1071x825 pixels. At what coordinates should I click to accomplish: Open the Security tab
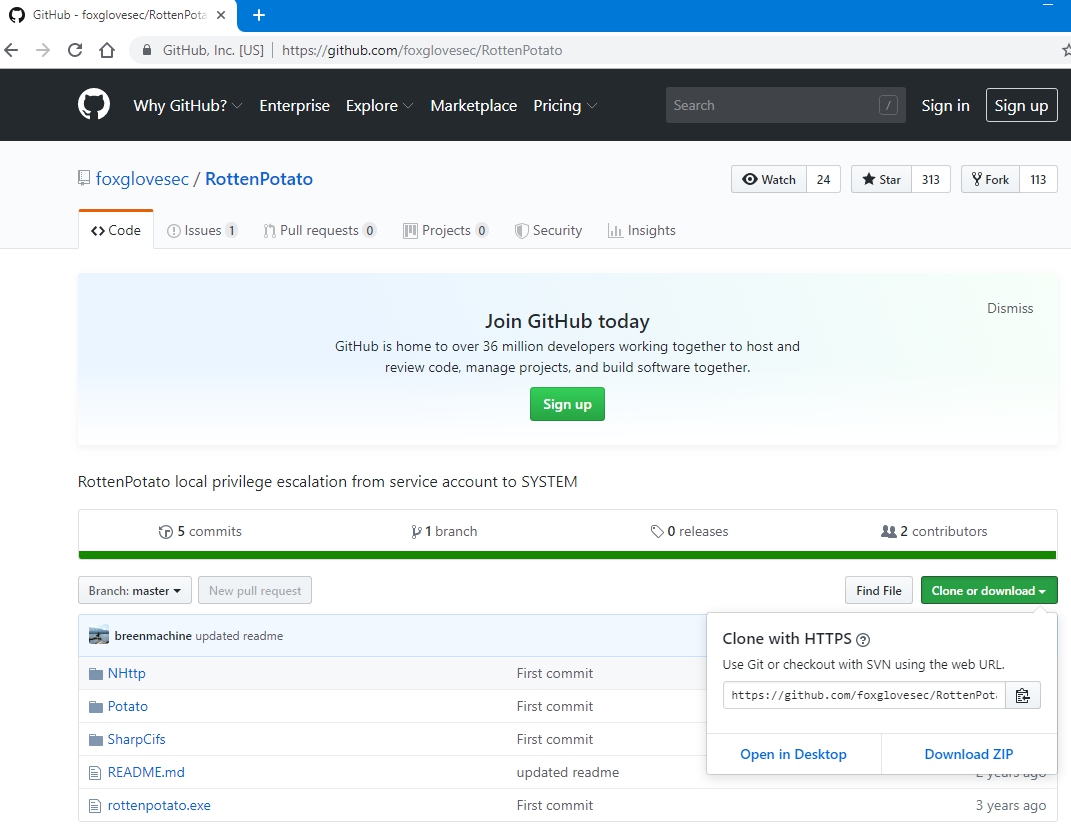click(x=548, y=230)
